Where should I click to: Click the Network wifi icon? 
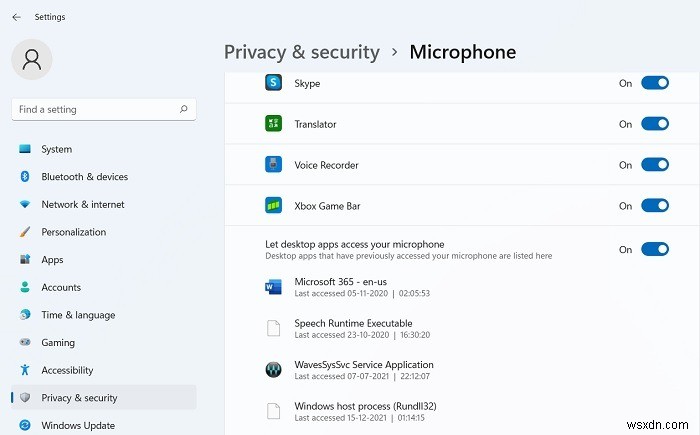coord(25,204)
